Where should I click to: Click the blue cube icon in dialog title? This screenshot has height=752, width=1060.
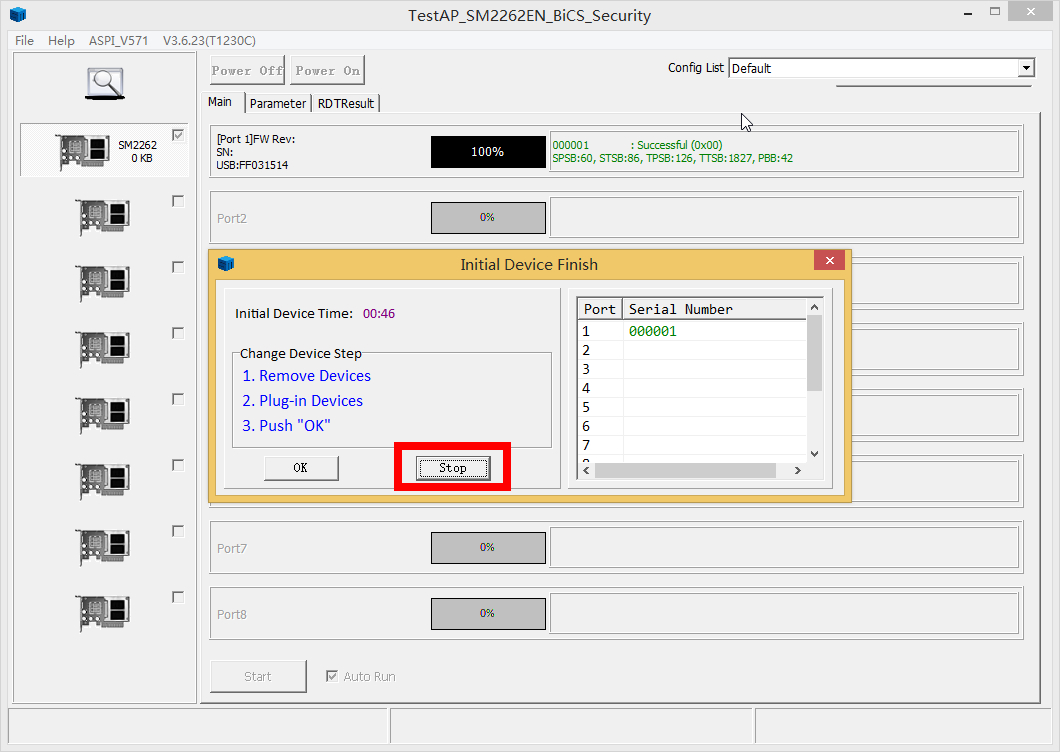point(226,264)
